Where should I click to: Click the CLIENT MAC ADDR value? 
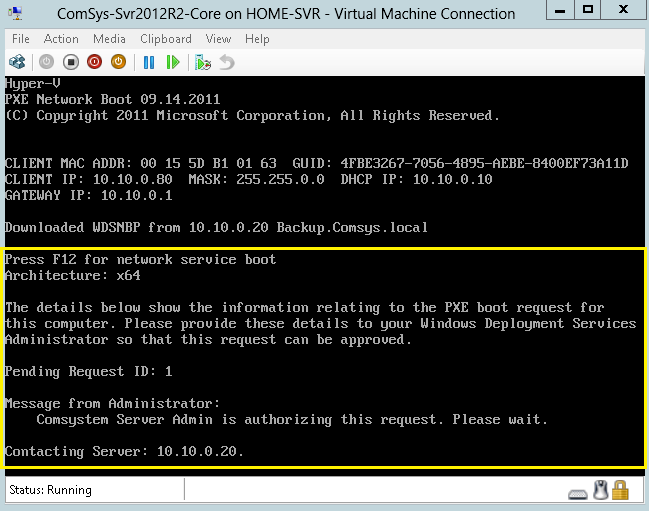tap(208, 163)
